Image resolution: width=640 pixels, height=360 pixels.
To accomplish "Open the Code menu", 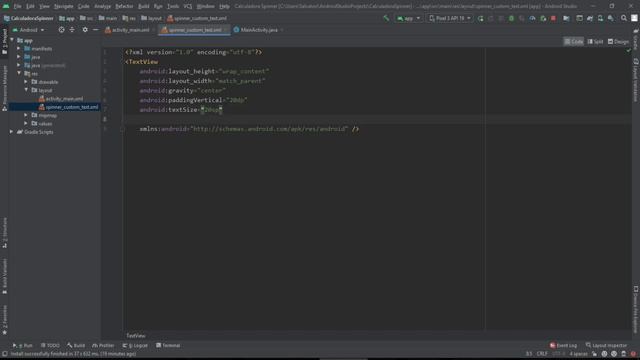I will [84, 6].
